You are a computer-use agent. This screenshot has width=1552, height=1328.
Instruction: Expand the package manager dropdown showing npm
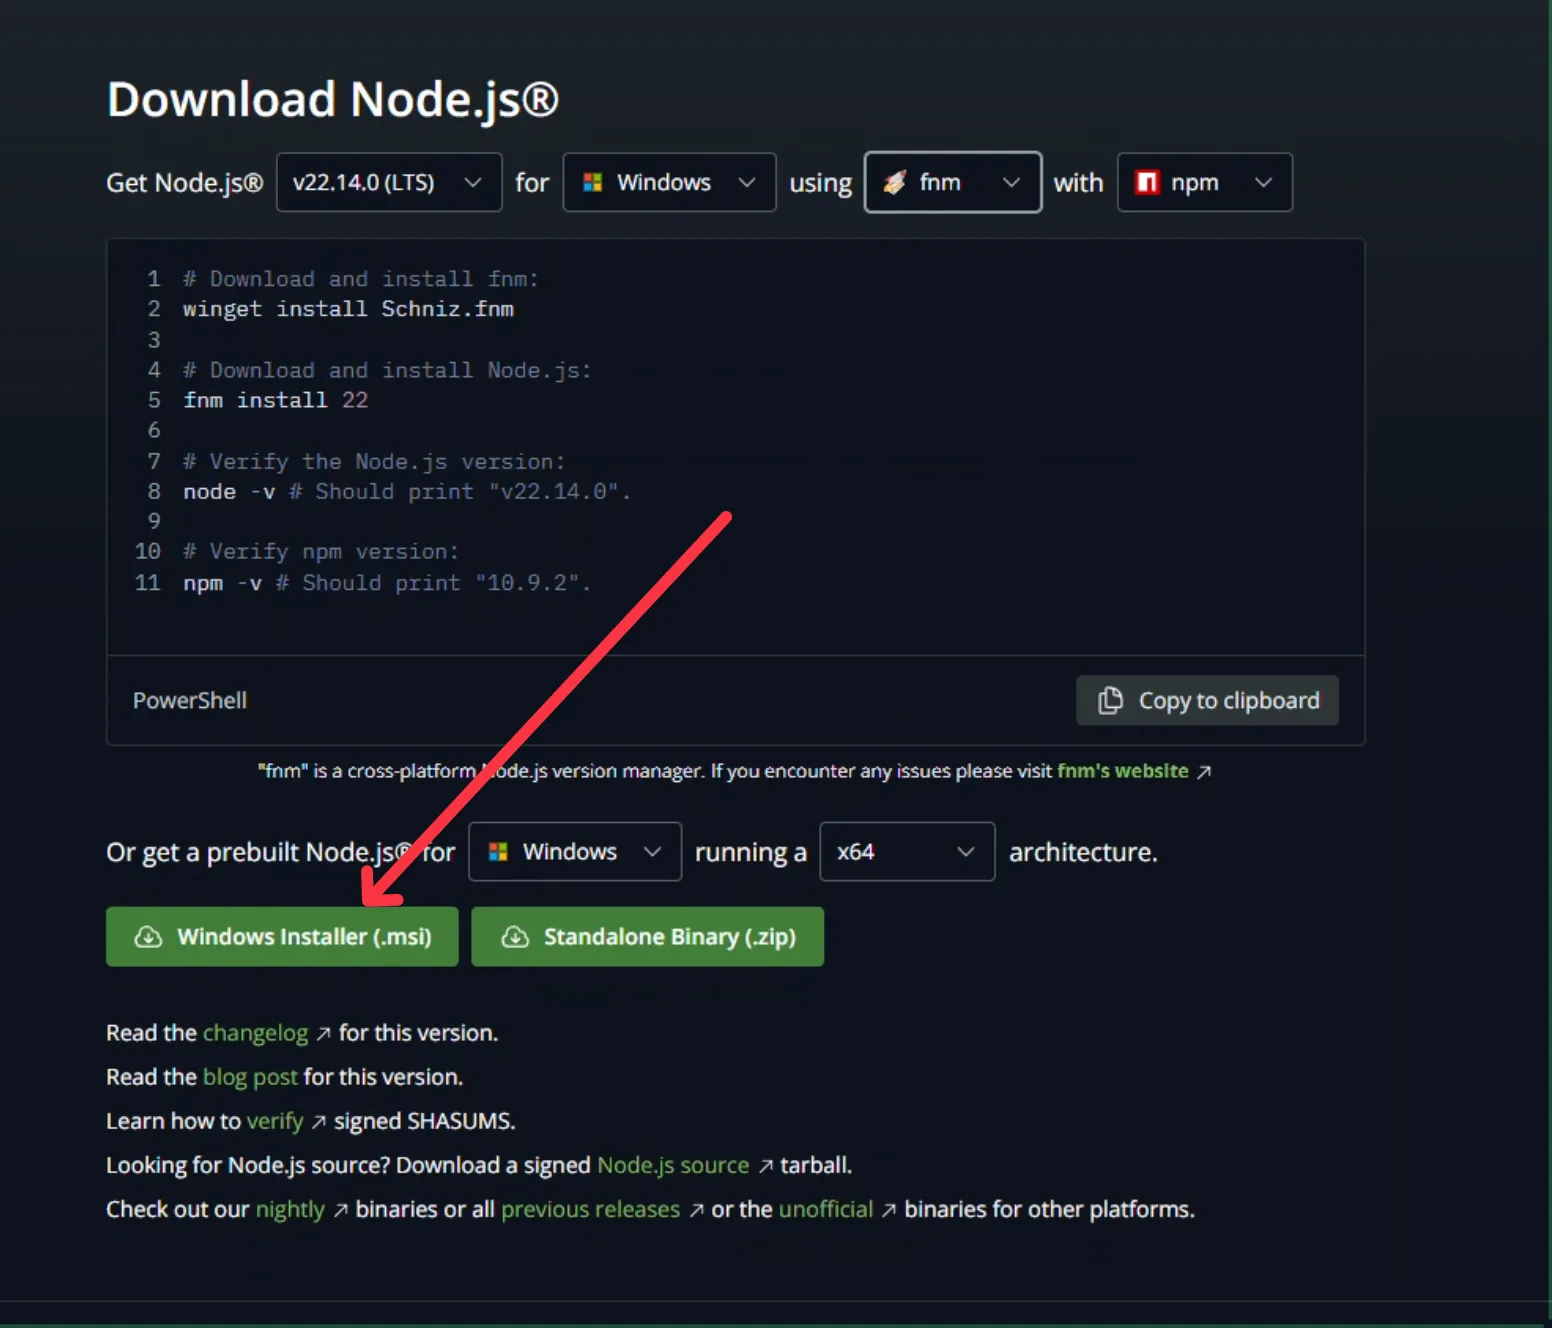click(1204, 182)
